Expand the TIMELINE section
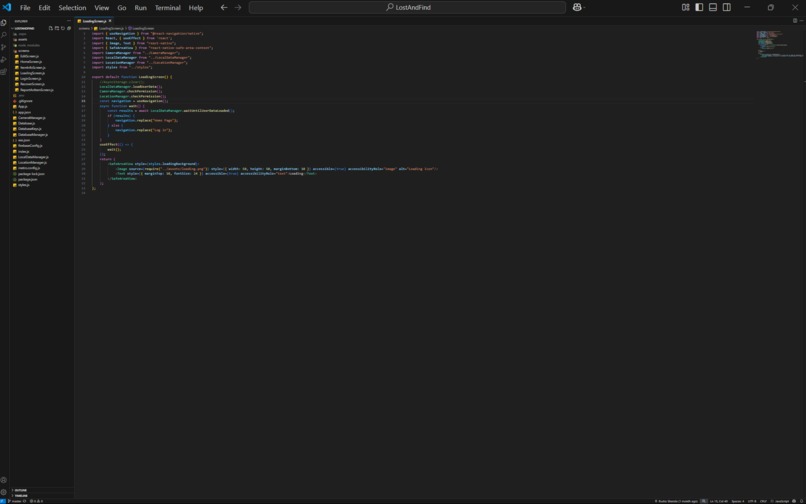806x504 pixels. click(x=21, y=496)
